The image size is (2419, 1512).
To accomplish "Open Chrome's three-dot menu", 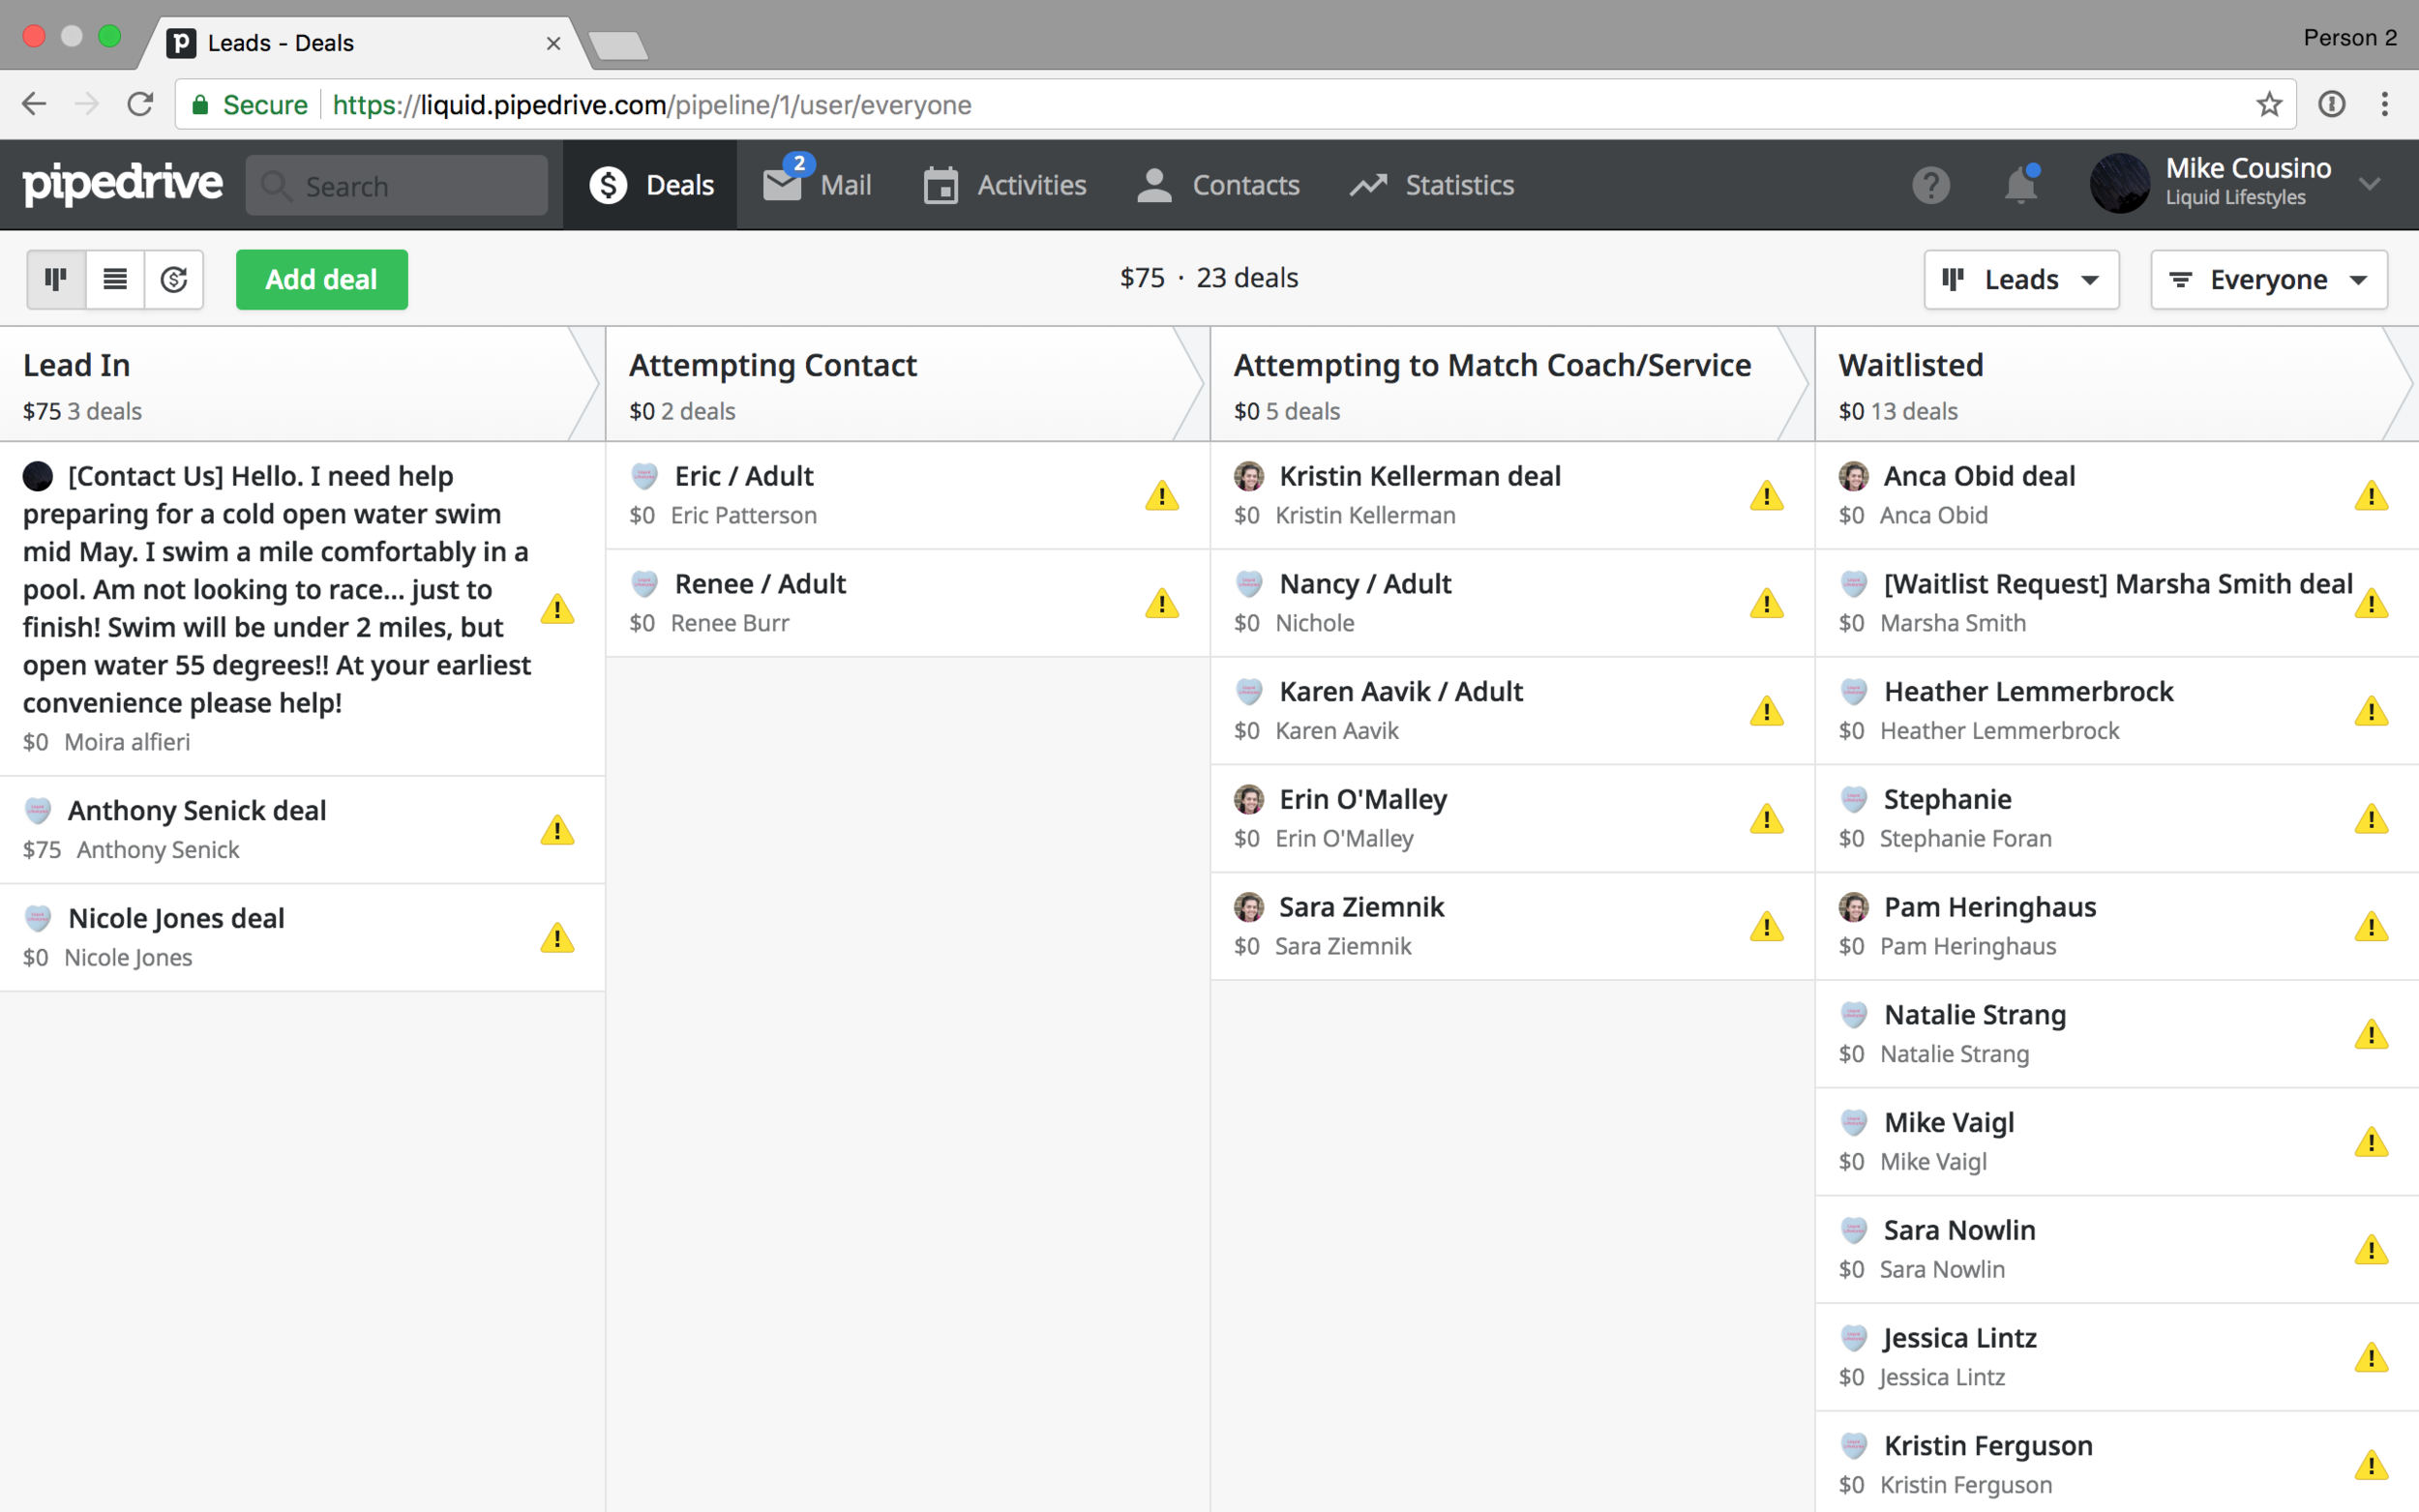I will (2385, 104).
